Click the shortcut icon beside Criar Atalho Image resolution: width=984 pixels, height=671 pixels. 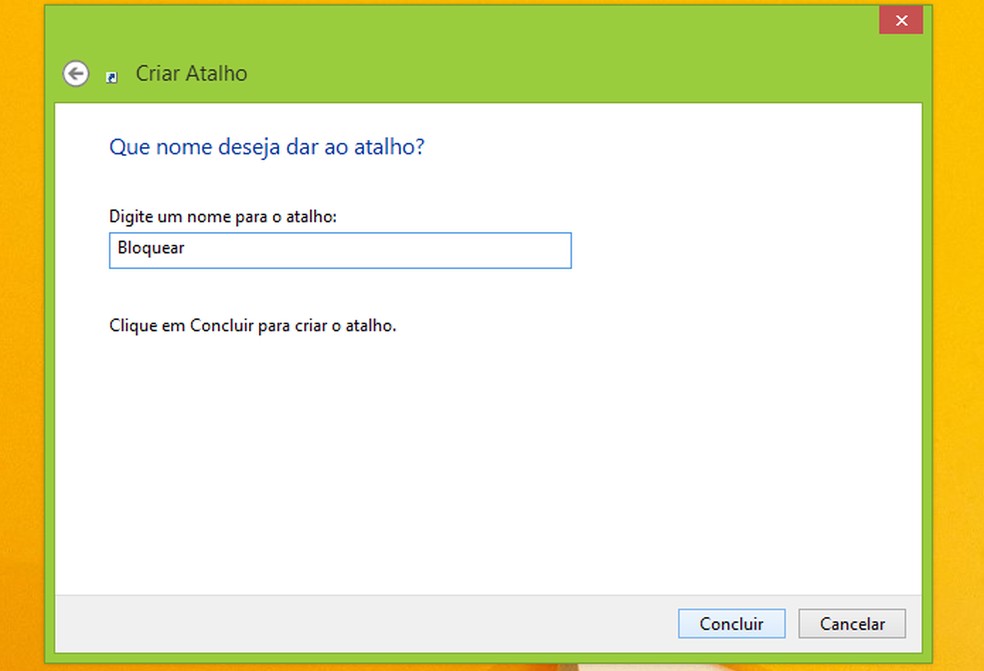click(112, 77)
